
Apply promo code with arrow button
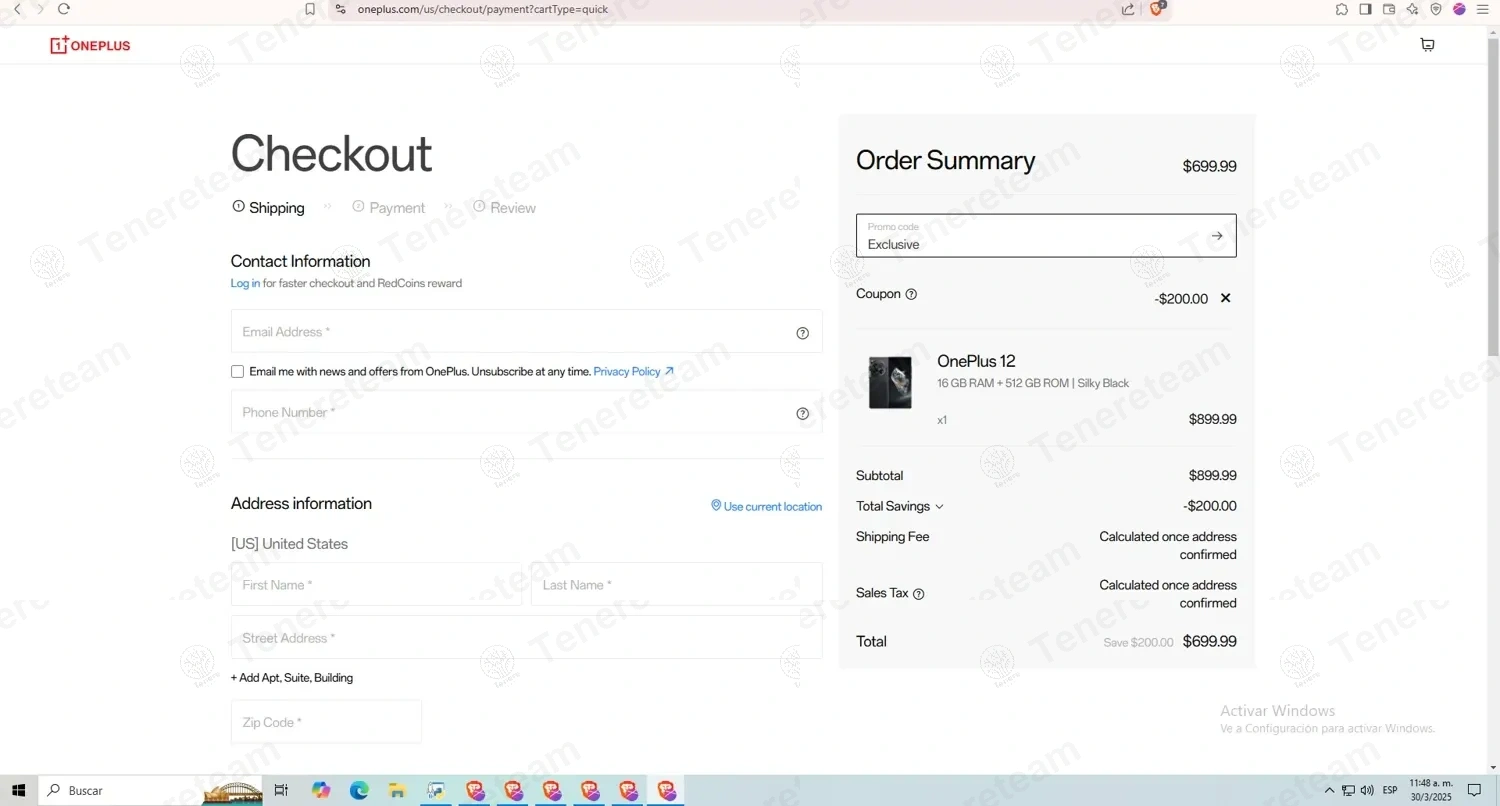[1216, 236]
